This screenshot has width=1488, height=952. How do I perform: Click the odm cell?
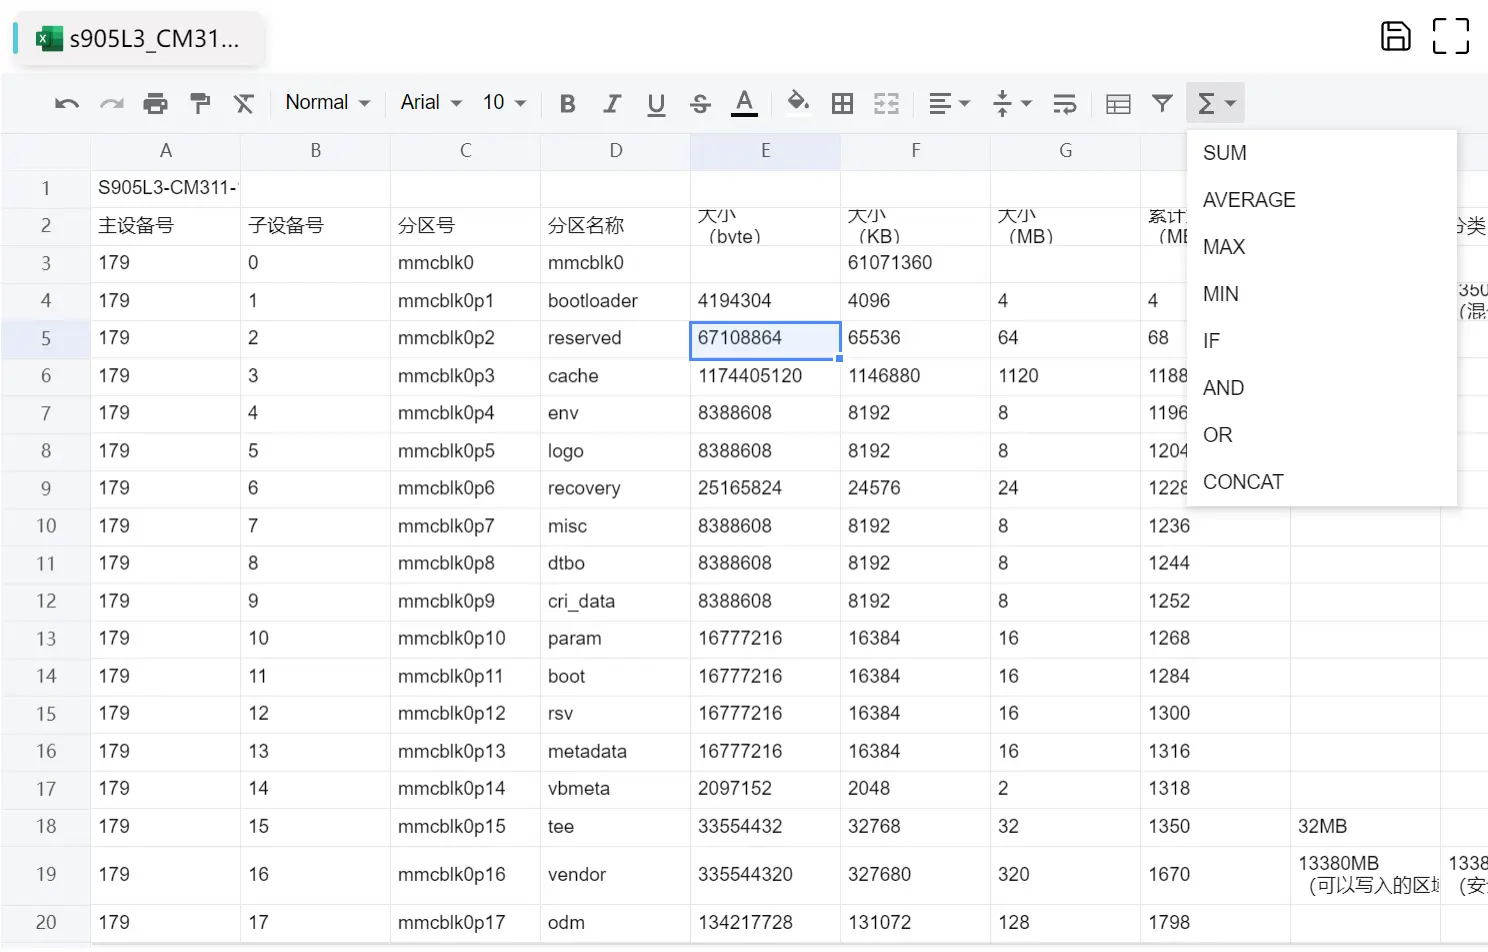616,923
